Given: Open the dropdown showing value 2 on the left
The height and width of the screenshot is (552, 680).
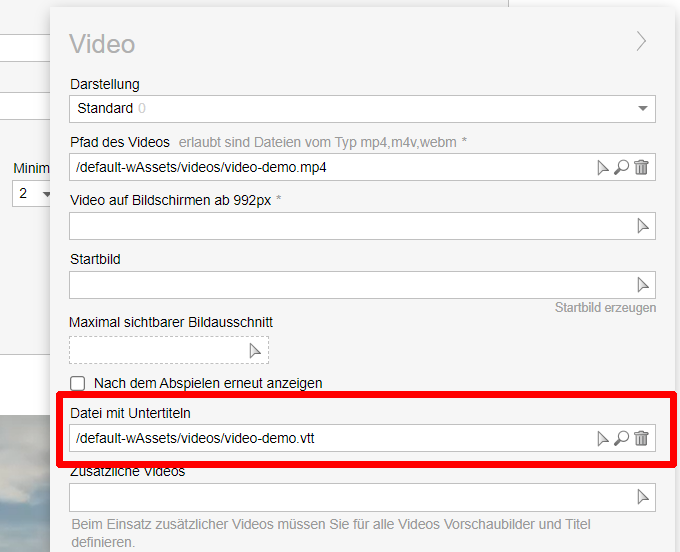Looking at the screenshot, I should [x=32, y=193].
